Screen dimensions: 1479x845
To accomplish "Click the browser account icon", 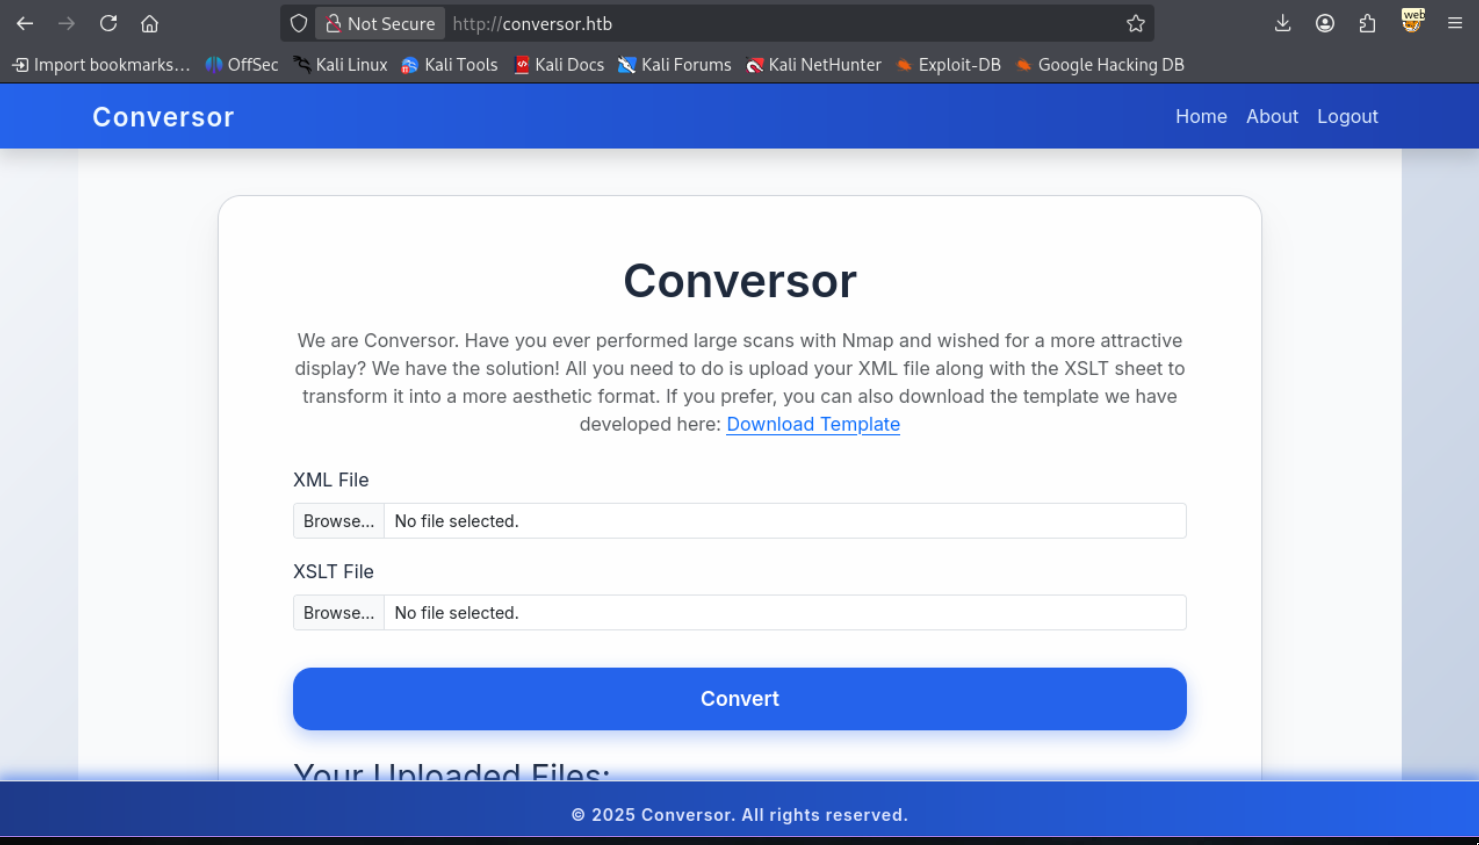I will coord(1325,22).
